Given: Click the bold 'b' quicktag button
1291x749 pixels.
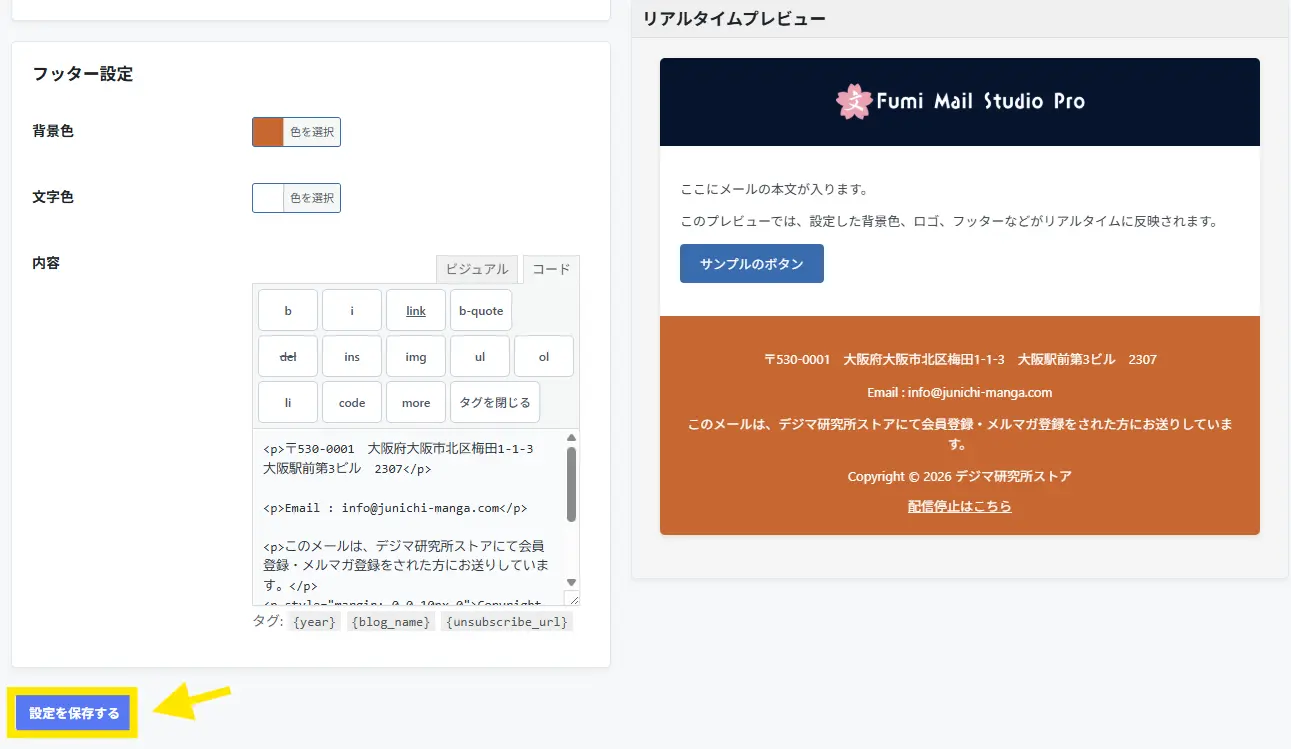Looking at the screenshot, I should tap(288, 311).
